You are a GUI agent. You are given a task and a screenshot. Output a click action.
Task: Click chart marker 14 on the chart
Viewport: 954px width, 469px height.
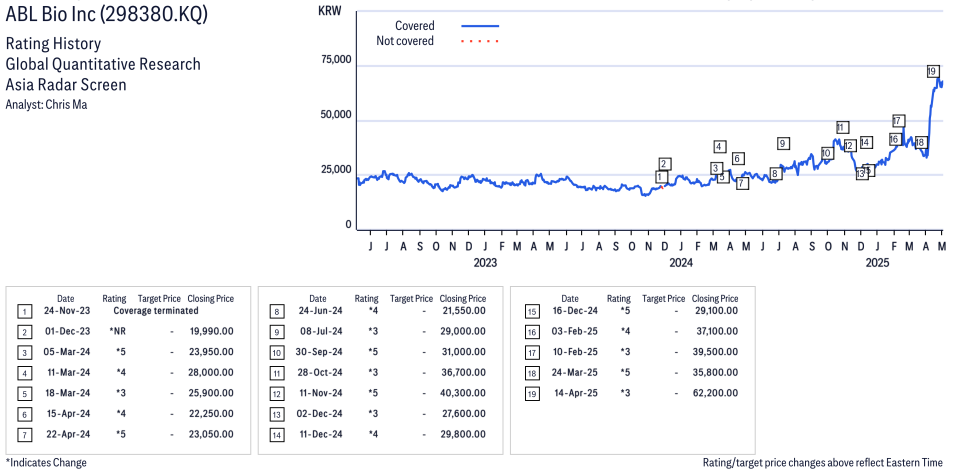pyautogui.click(x=866, y=142)
